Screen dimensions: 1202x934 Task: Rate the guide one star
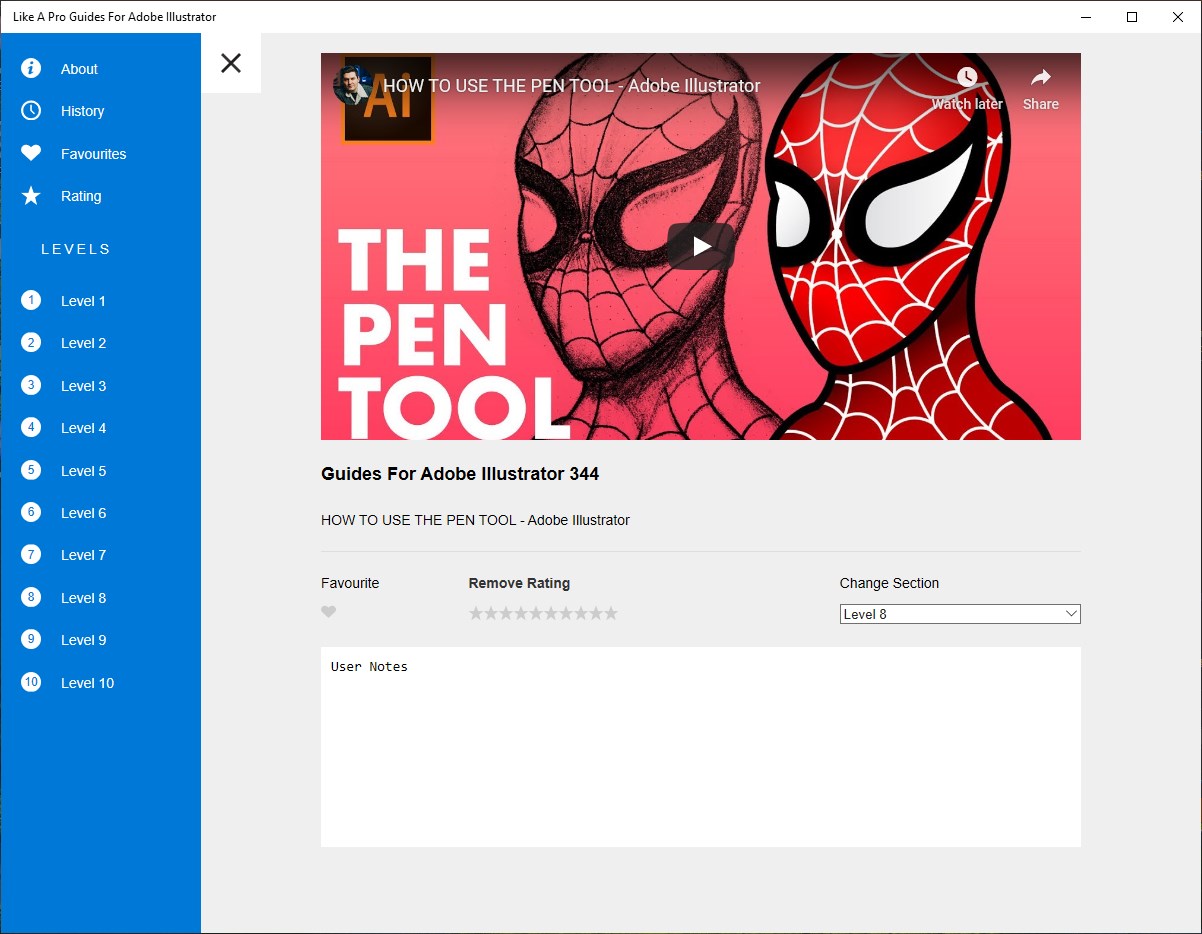click(476, 613)
